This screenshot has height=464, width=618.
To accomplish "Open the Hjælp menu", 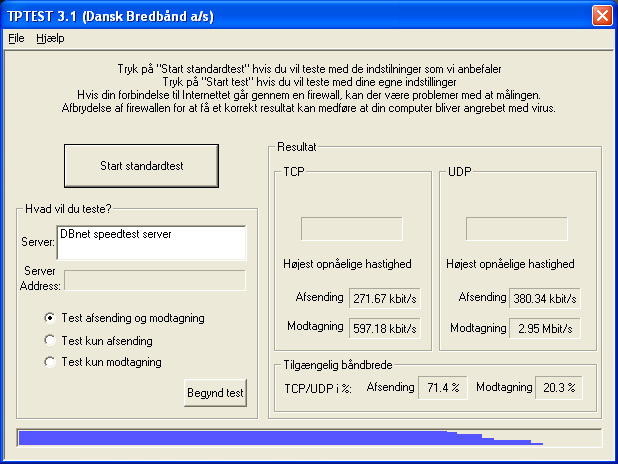I will click(50, 38).
